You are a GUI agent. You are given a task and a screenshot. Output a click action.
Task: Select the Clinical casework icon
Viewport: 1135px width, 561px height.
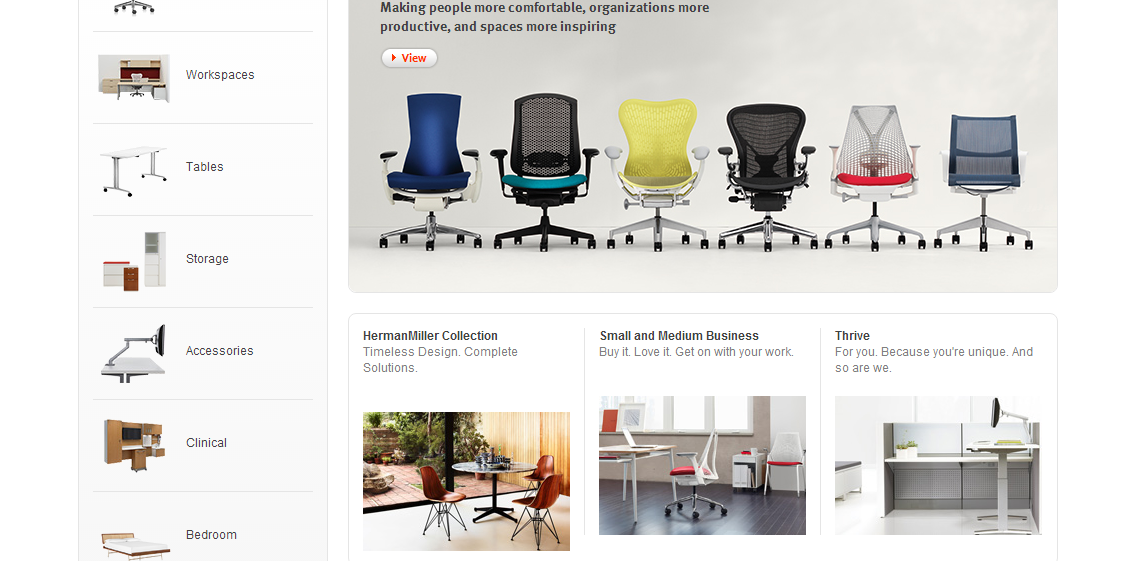133,445
